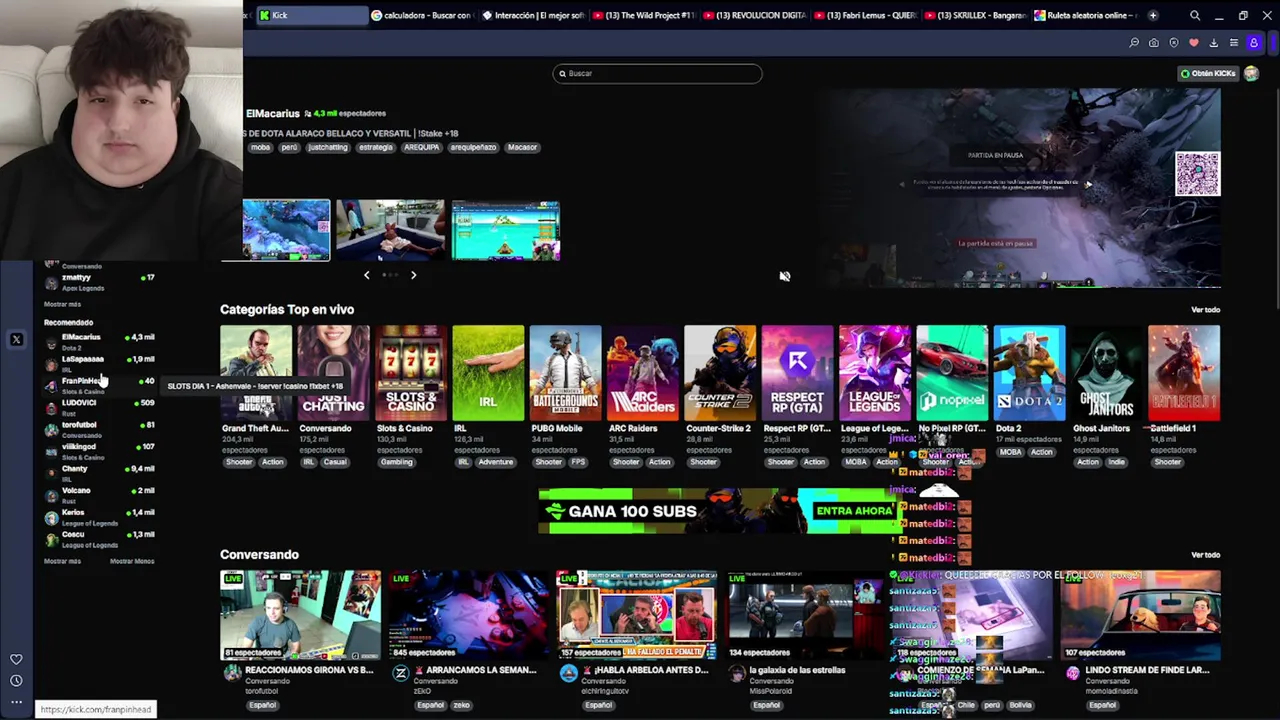Open Volcano in the recommended sidebar
The height and width of the screenshot is (720, 1280).
pos(99,495)
